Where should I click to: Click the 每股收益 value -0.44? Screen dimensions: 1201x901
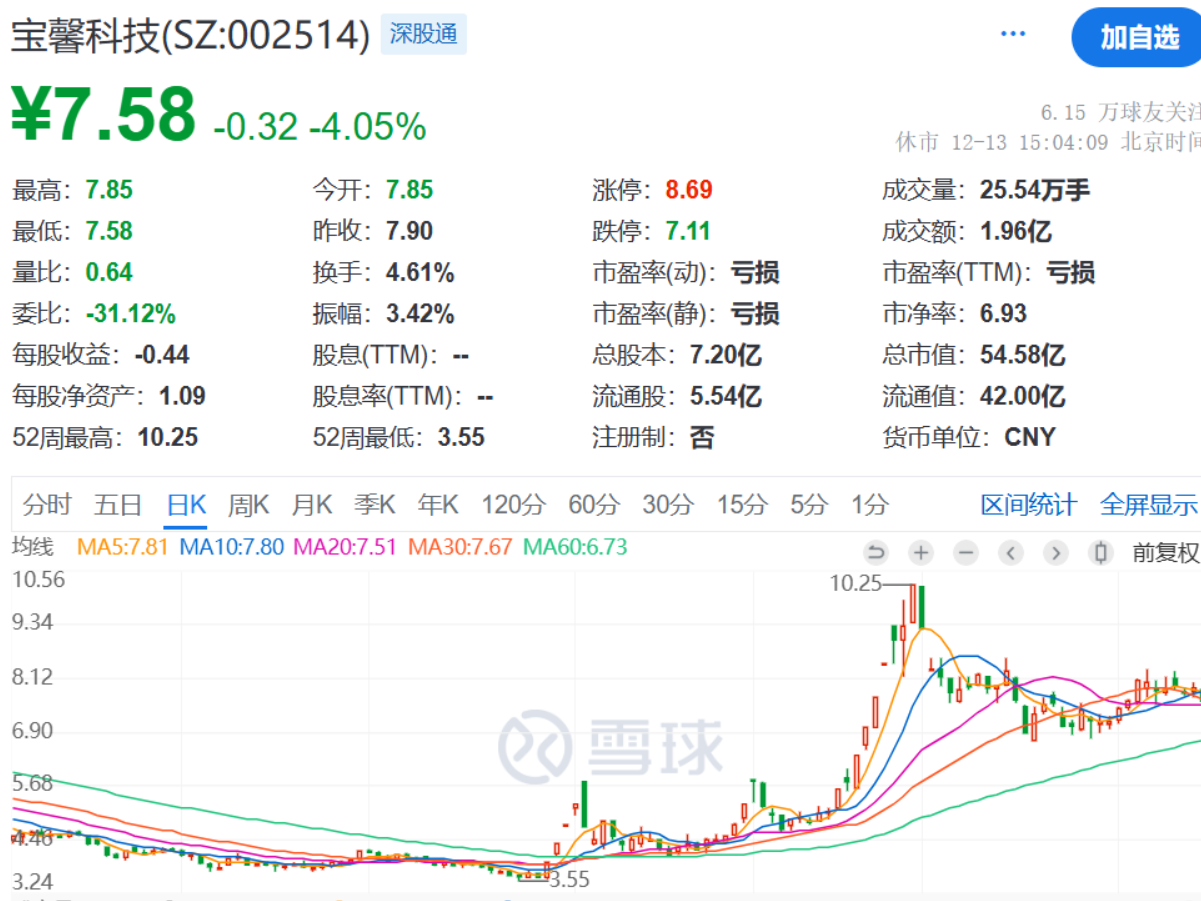162,354
